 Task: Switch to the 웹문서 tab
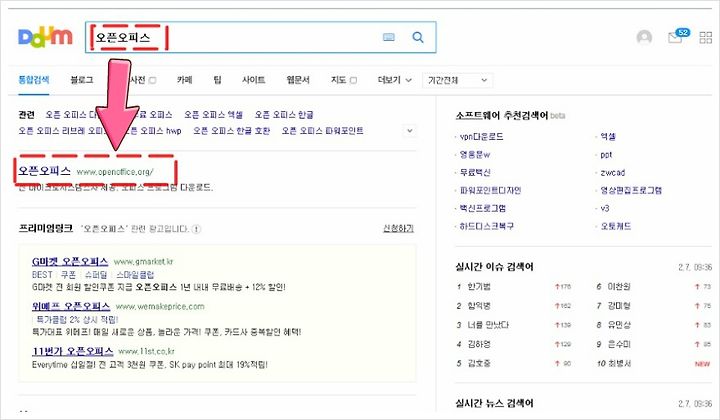(x=298, y=80)
